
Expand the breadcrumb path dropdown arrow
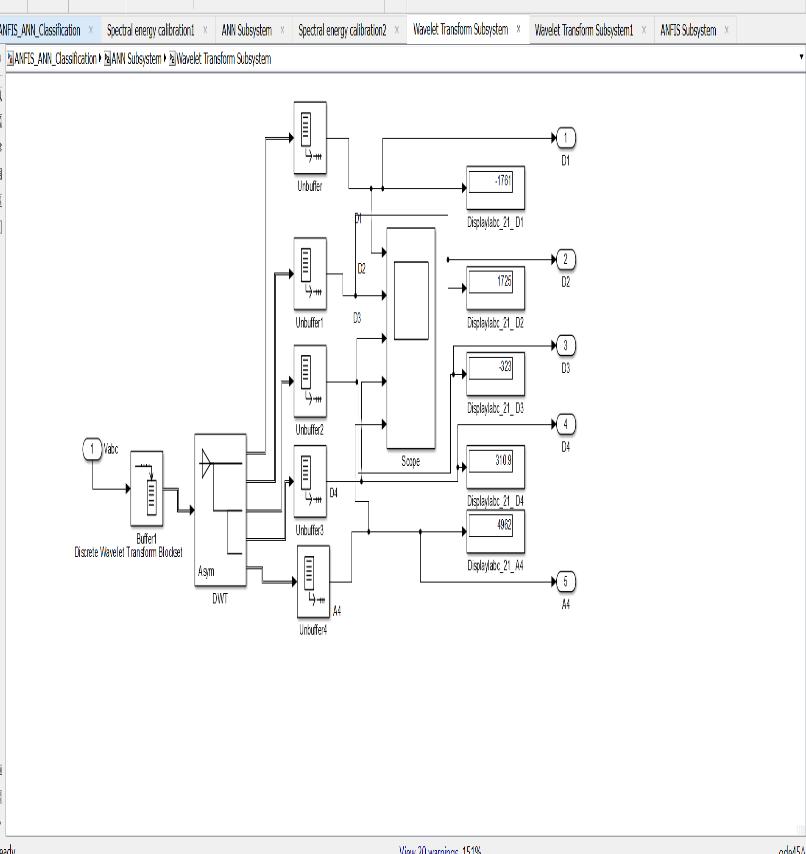801,57
